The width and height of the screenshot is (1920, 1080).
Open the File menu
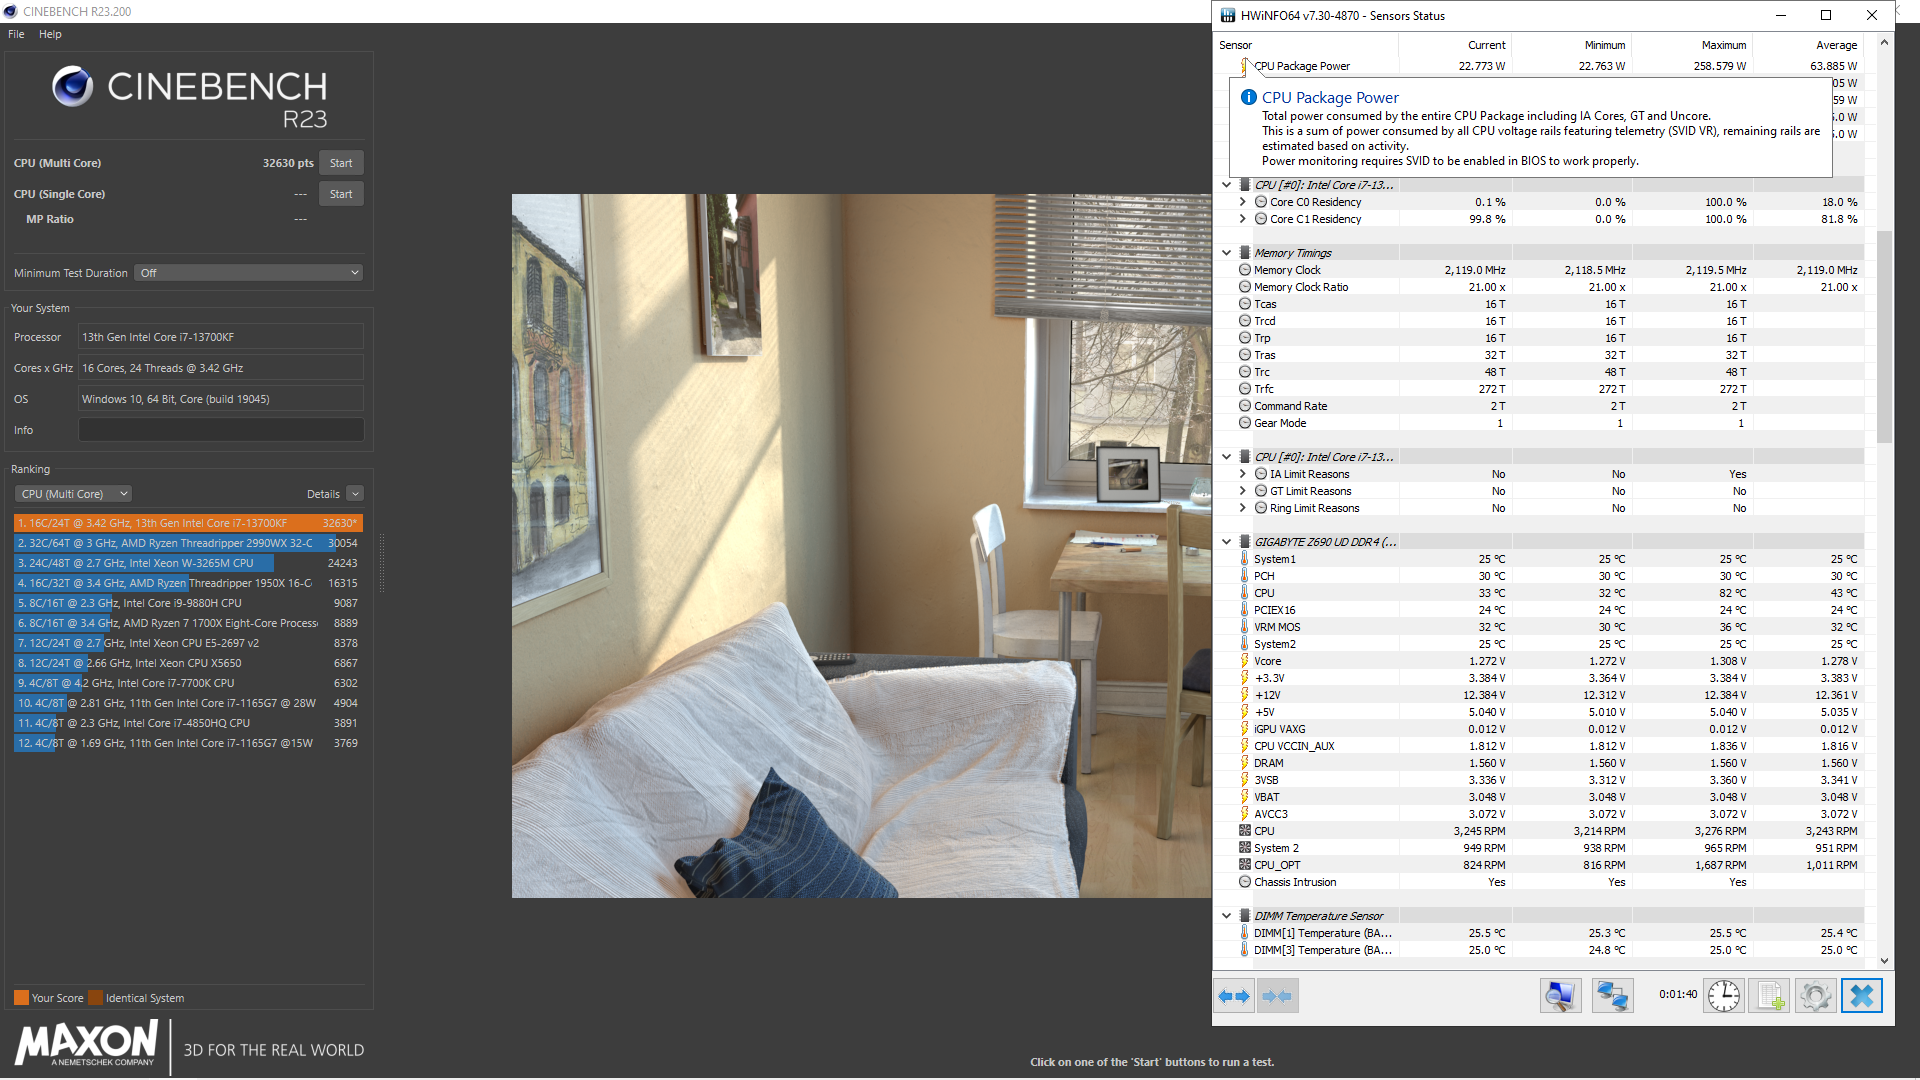click(x=16, y=34)
